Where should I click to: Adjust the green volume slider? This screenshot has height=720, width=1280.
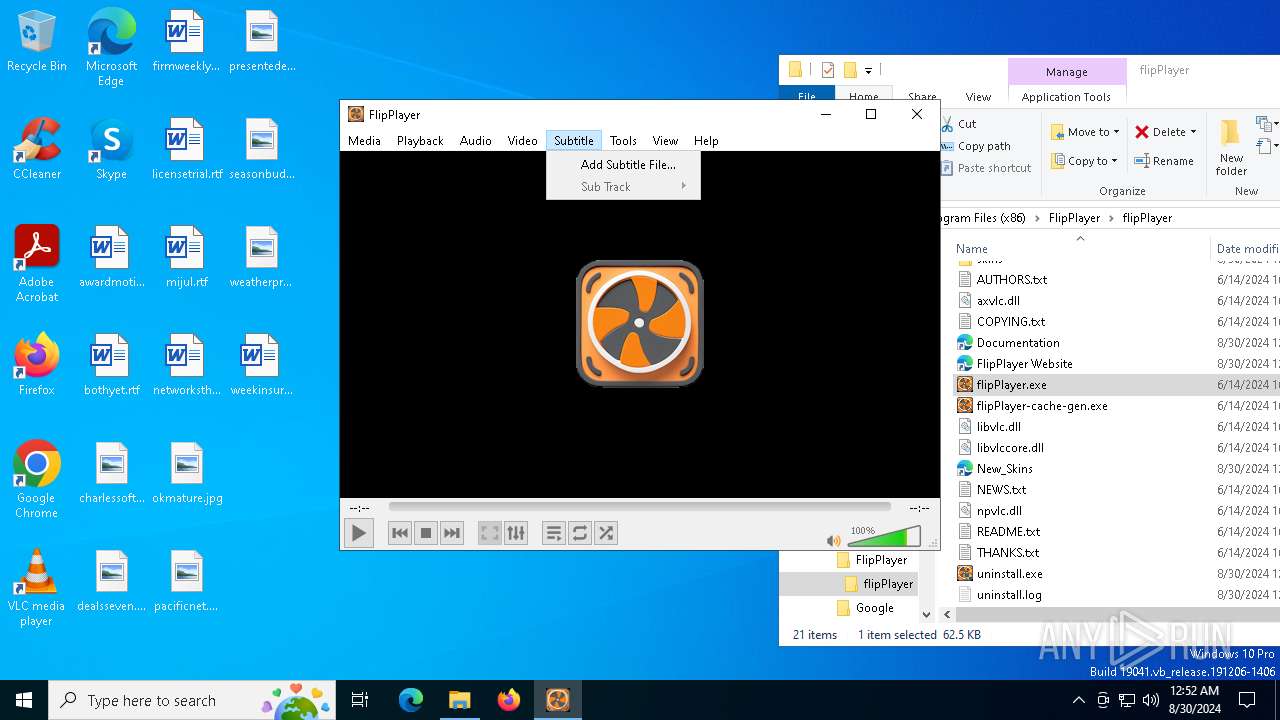click(884, 537)
